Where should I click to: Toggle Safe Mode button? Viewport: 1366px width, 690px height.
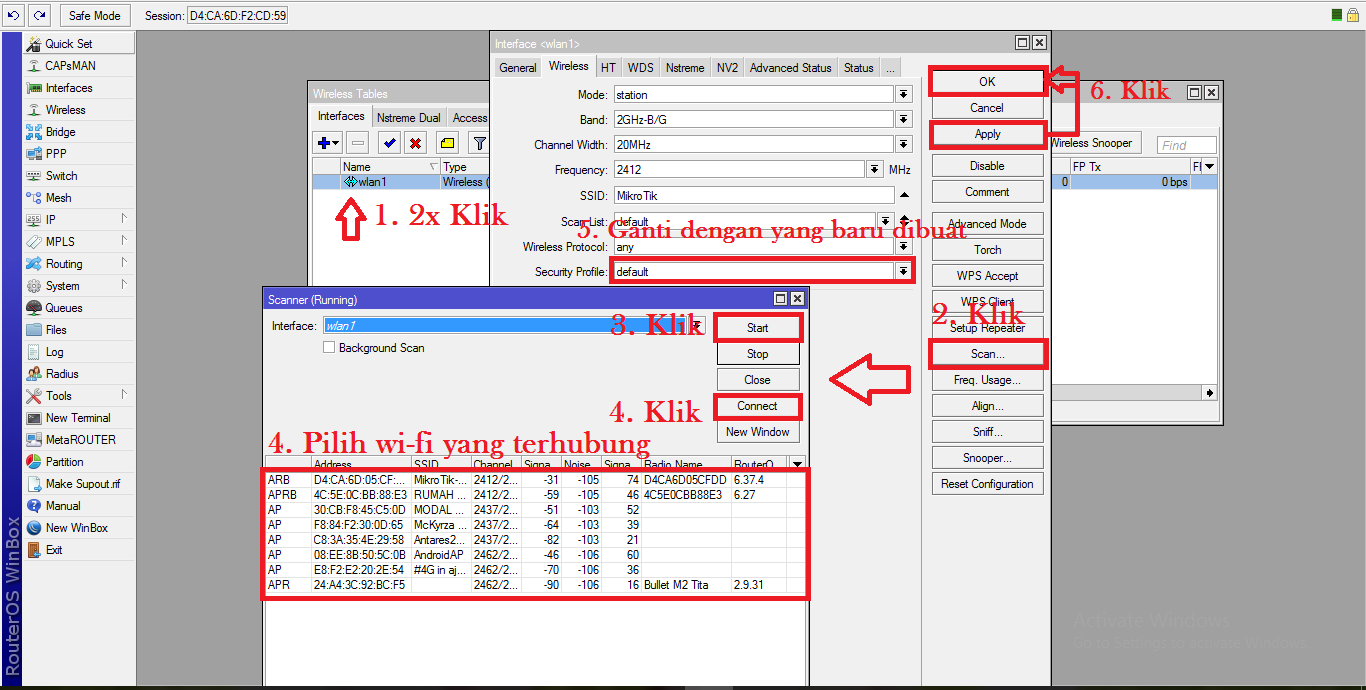pos(95,15)
